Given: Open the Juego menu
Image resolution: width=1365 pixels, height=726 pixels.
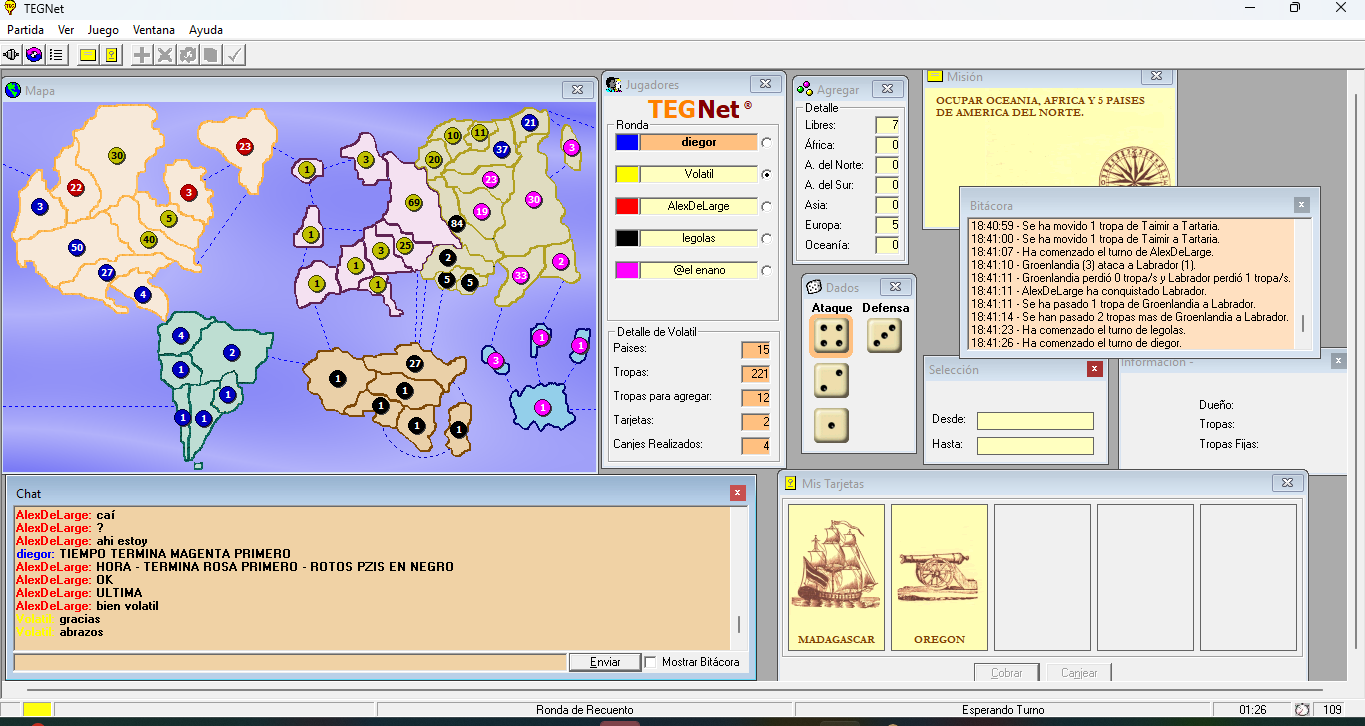Looking at the screenshot, I should pyautogui.click(x=103, y=30).
